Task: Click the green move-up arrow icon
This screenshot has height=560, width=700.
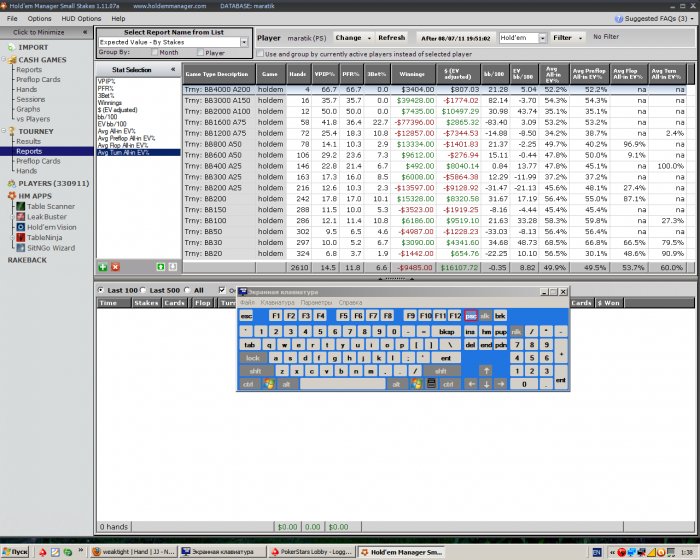Action: click(x=161, y=267)
